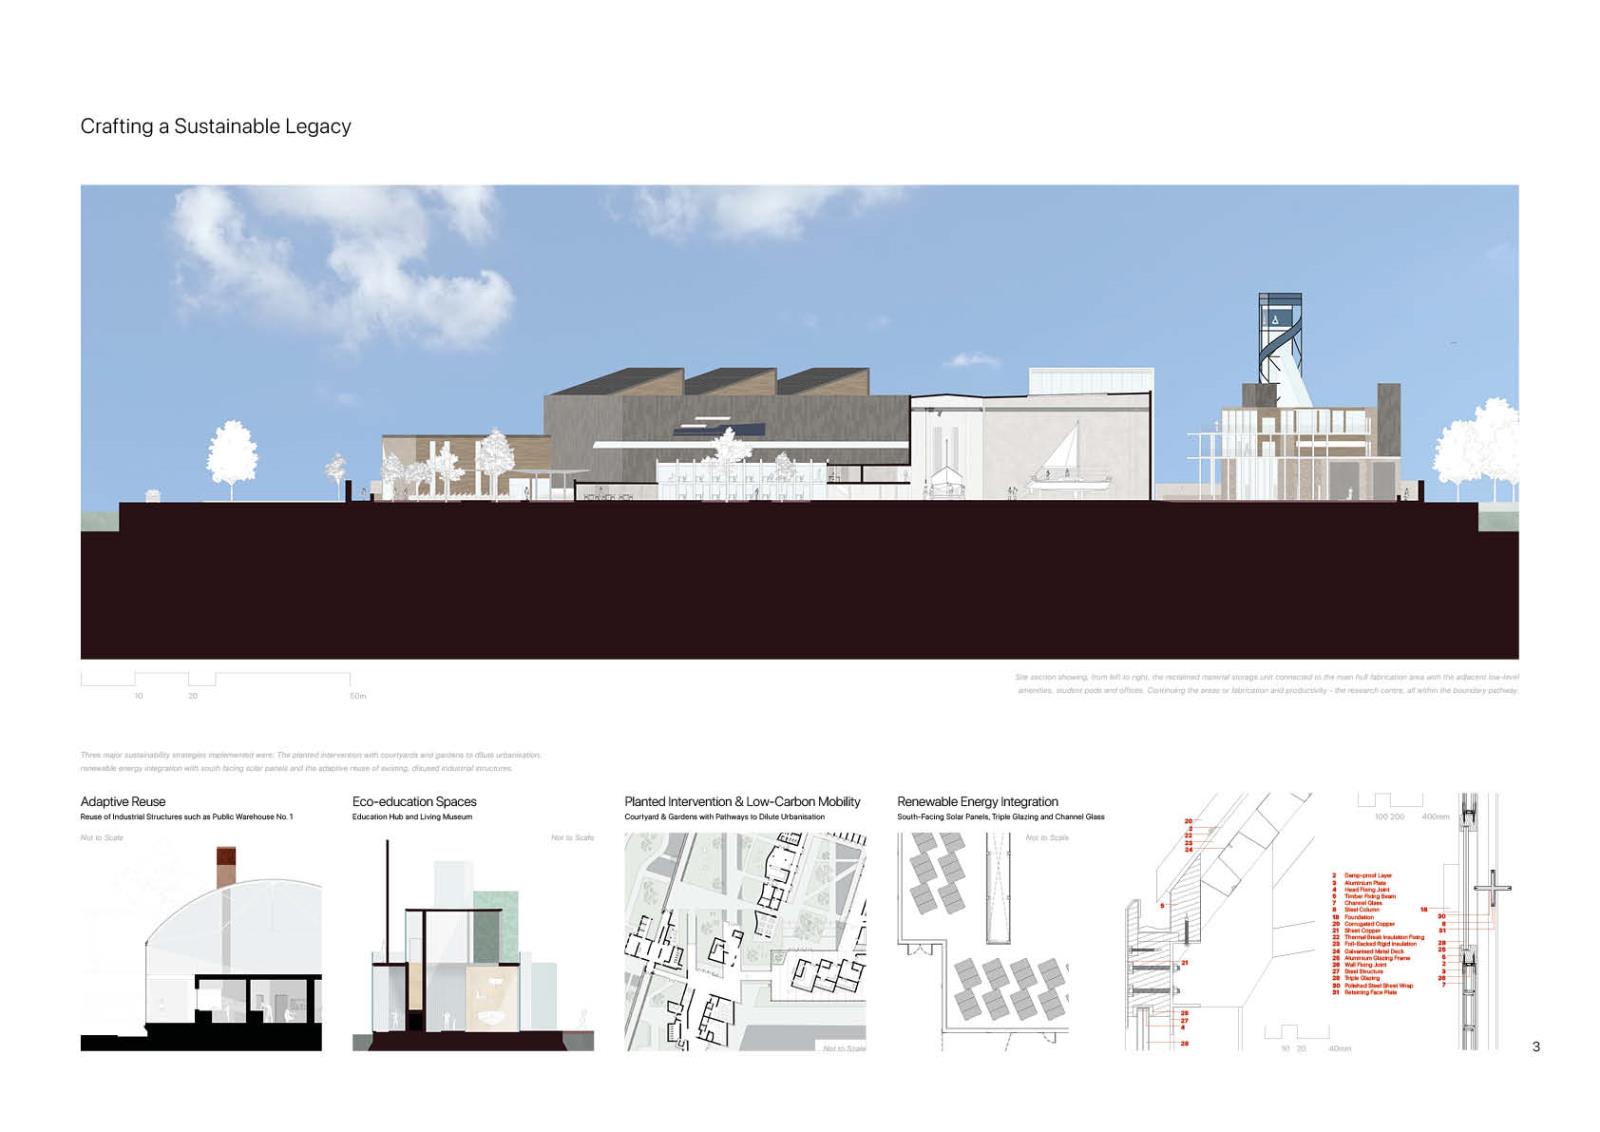Click the page number 3
1600x1132 pixels.
[1536, 1047]
